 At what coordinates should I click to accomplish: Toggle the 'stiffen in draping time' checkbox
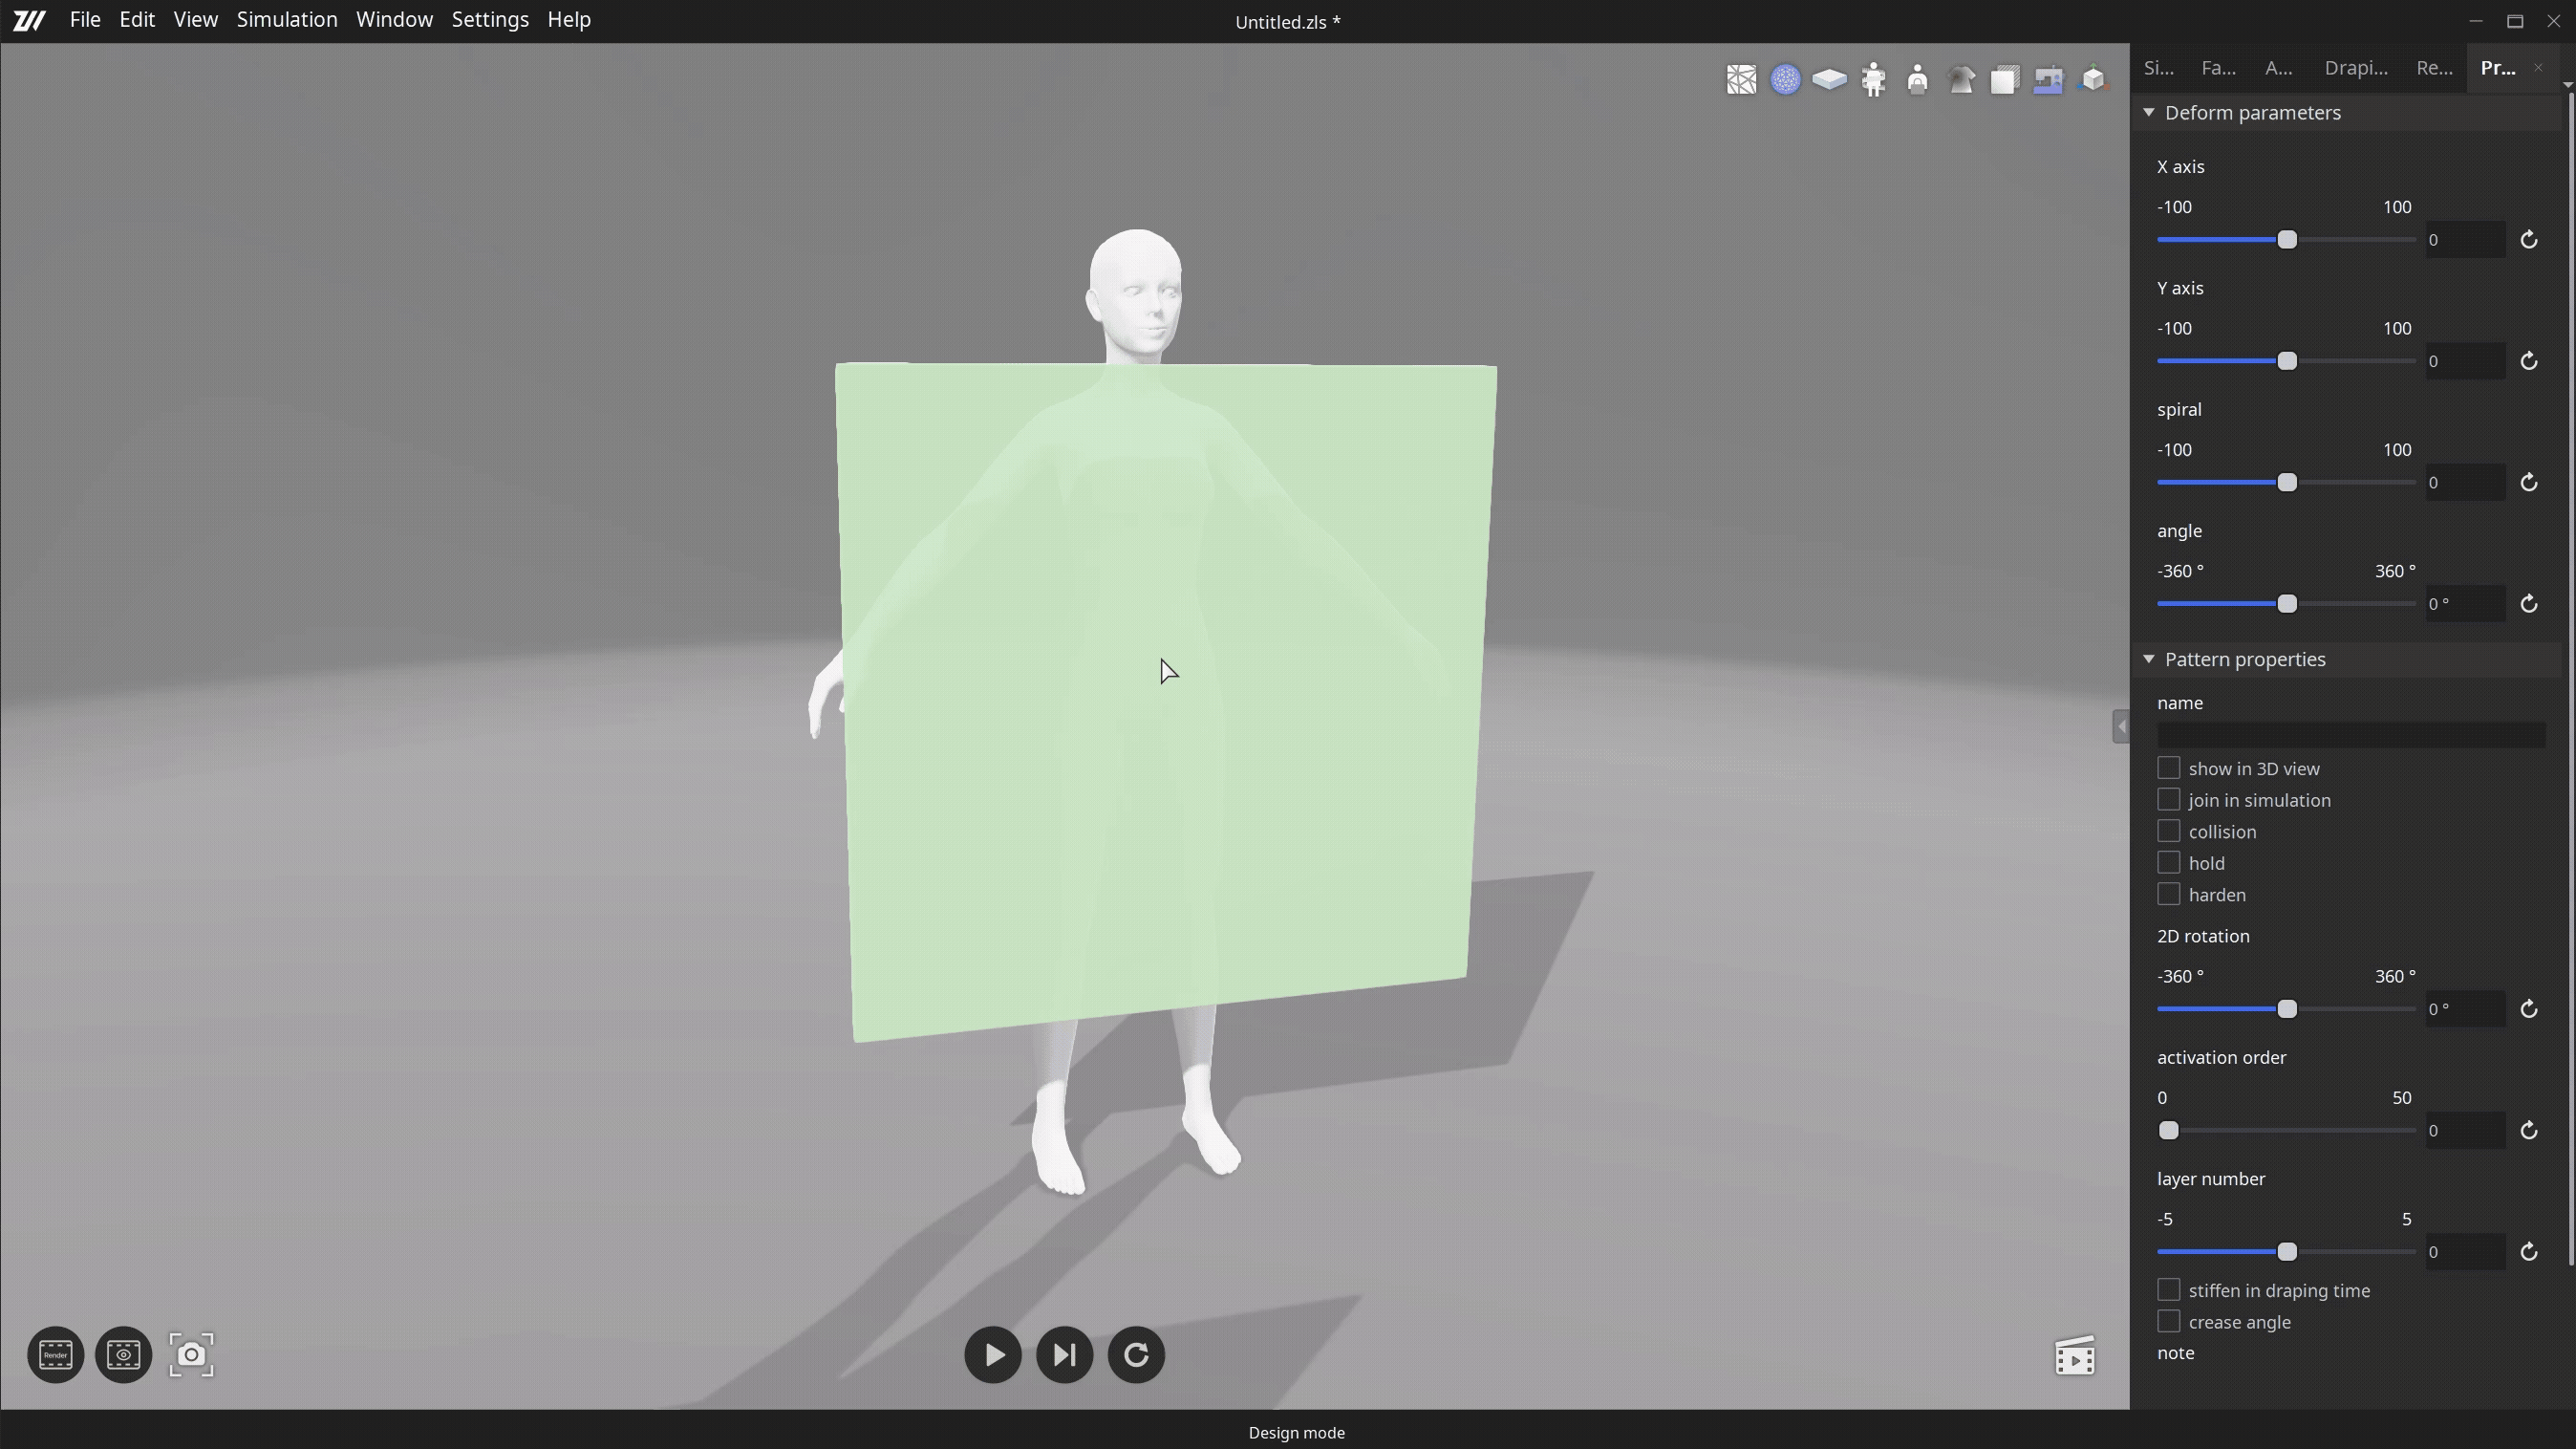(2168, 1290)
